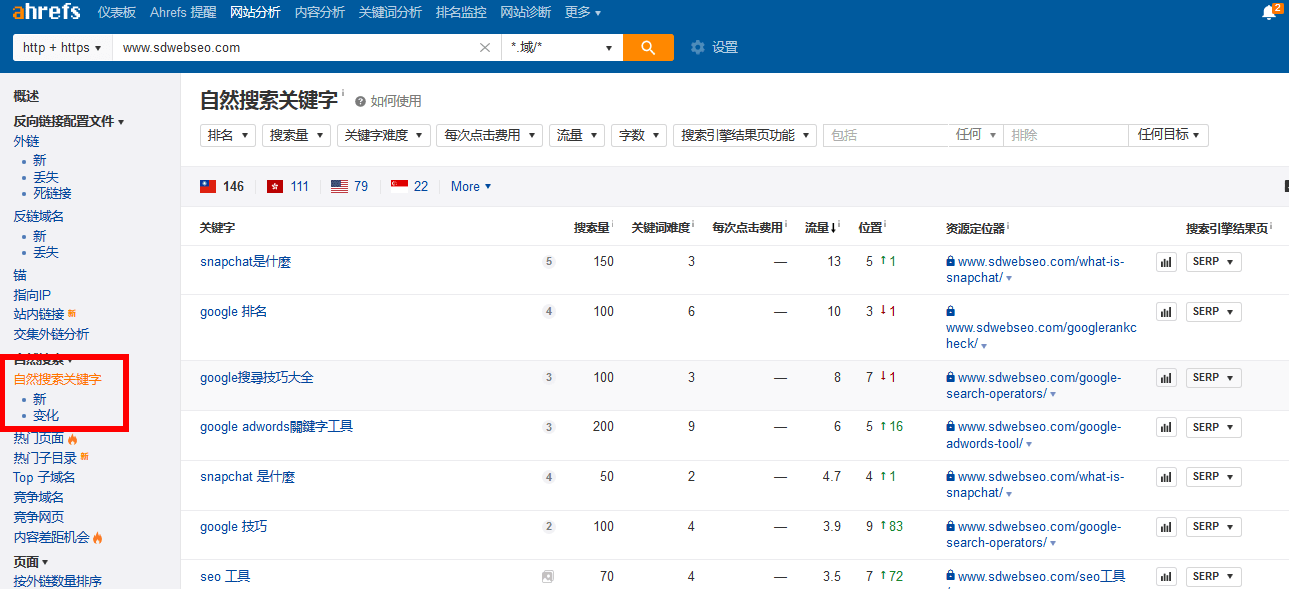Click SERP features badge 4 for google 排名
This screenshot has height=589, width=1289.
click(x=548, y=312)
